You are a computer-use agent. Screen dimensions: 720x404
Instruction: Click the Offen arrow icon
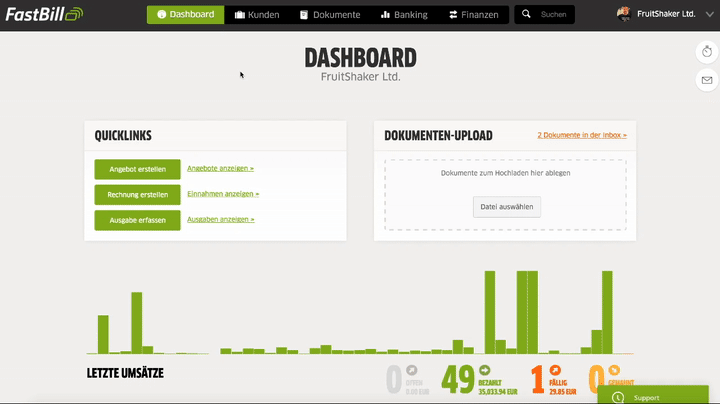412,370
